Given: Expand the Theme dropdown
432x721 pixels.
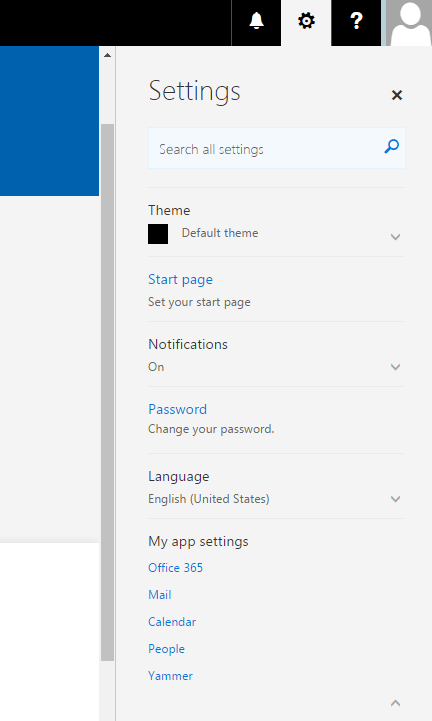Looking at the screenshot, I should [395, 237].
